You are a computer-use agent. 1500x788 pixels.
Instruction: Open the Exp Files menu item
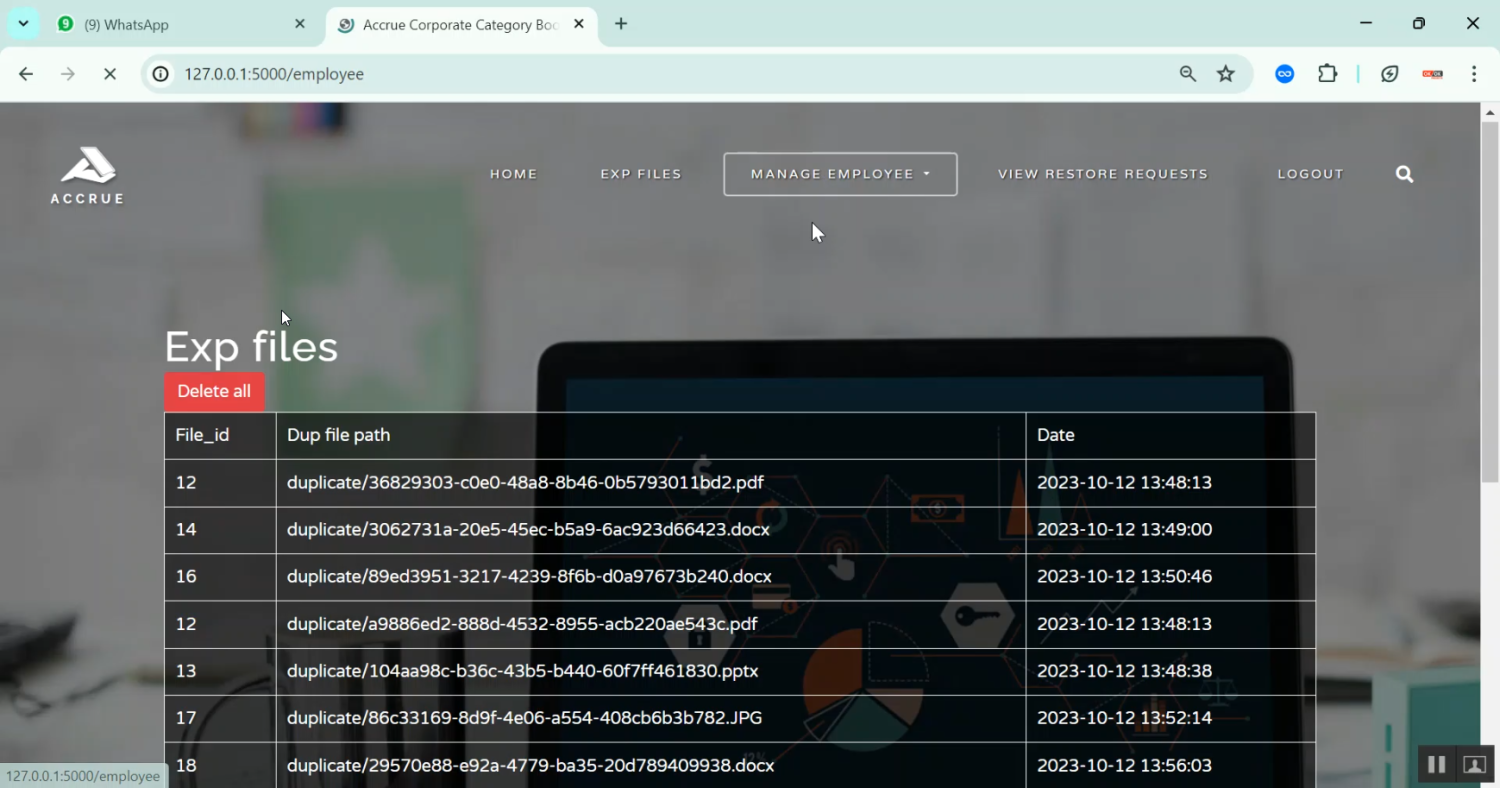(x=641, y=174)
